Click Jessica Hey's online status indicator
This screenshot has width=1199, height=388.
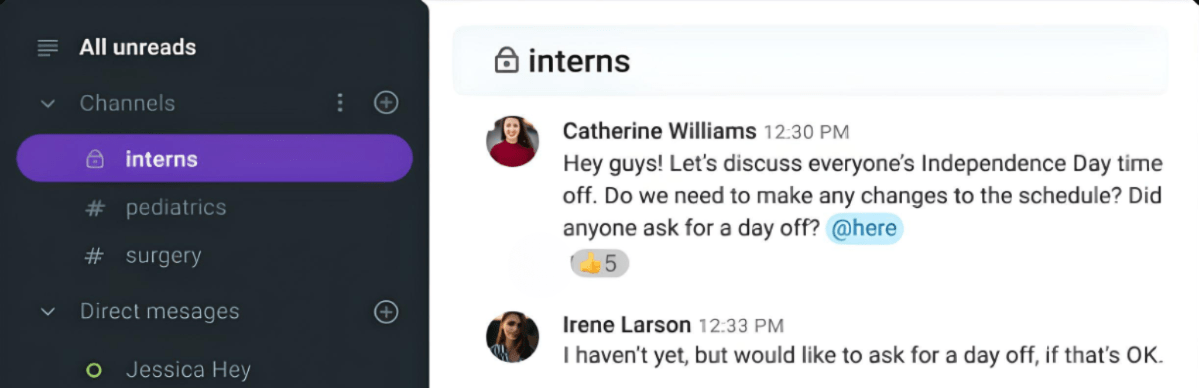click(x=94, y=370)
